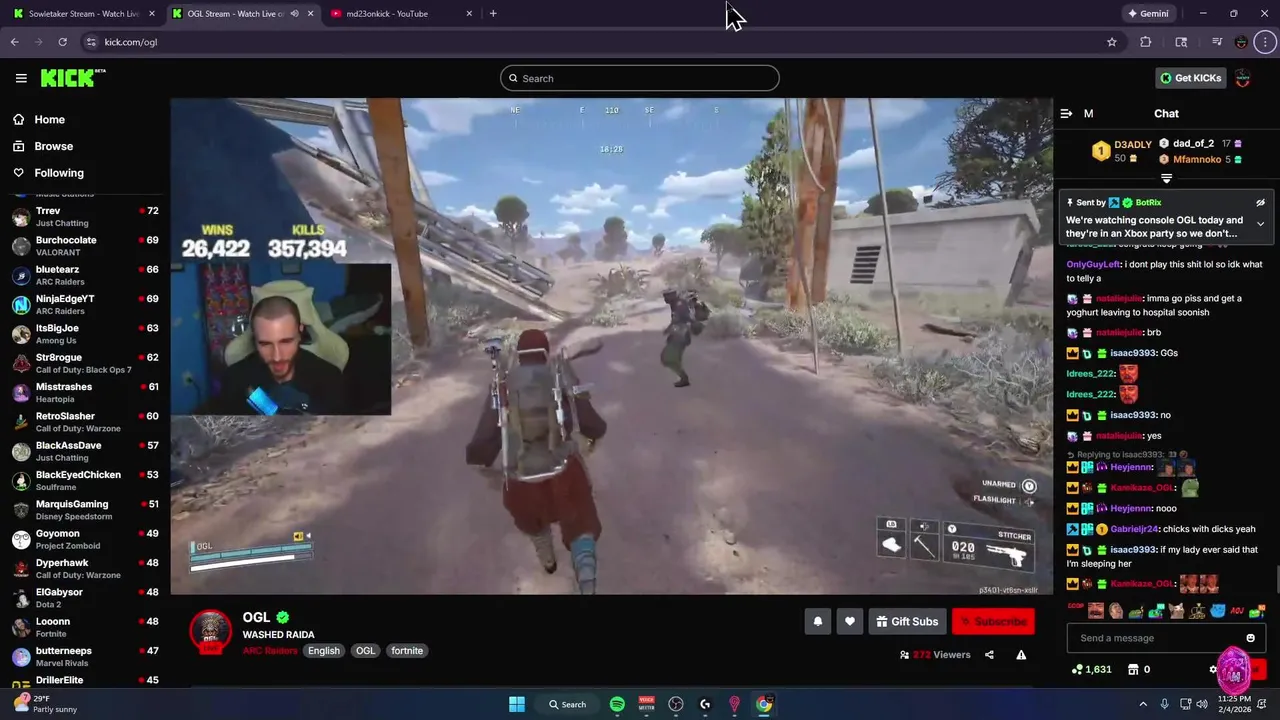Switch to Sowietaker Stream tab
Image resolution: width=1280 pixels, height=720 pixels.
click(x=83, y=13)
